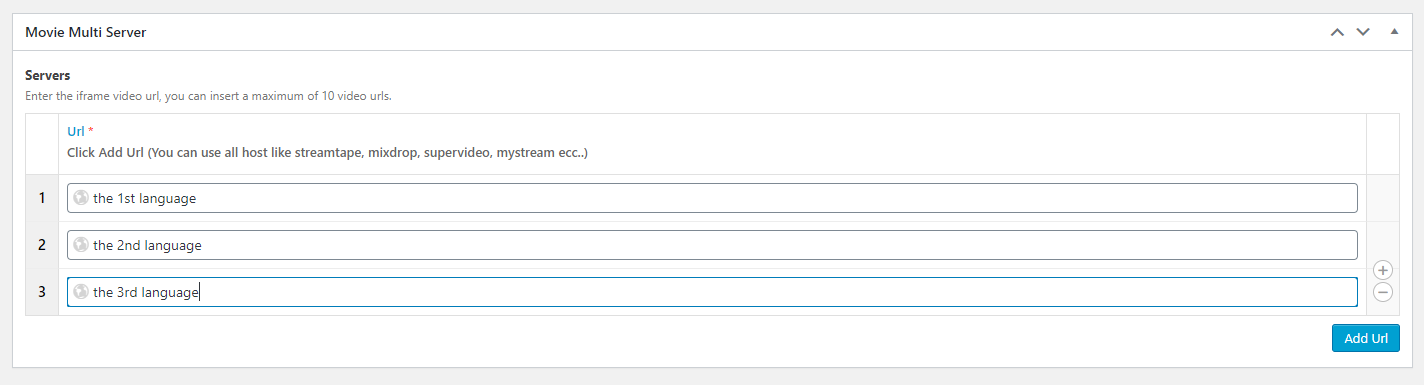Select row 1 order handle
Screen dimensions: 1424x385
(x=42, y=198)
